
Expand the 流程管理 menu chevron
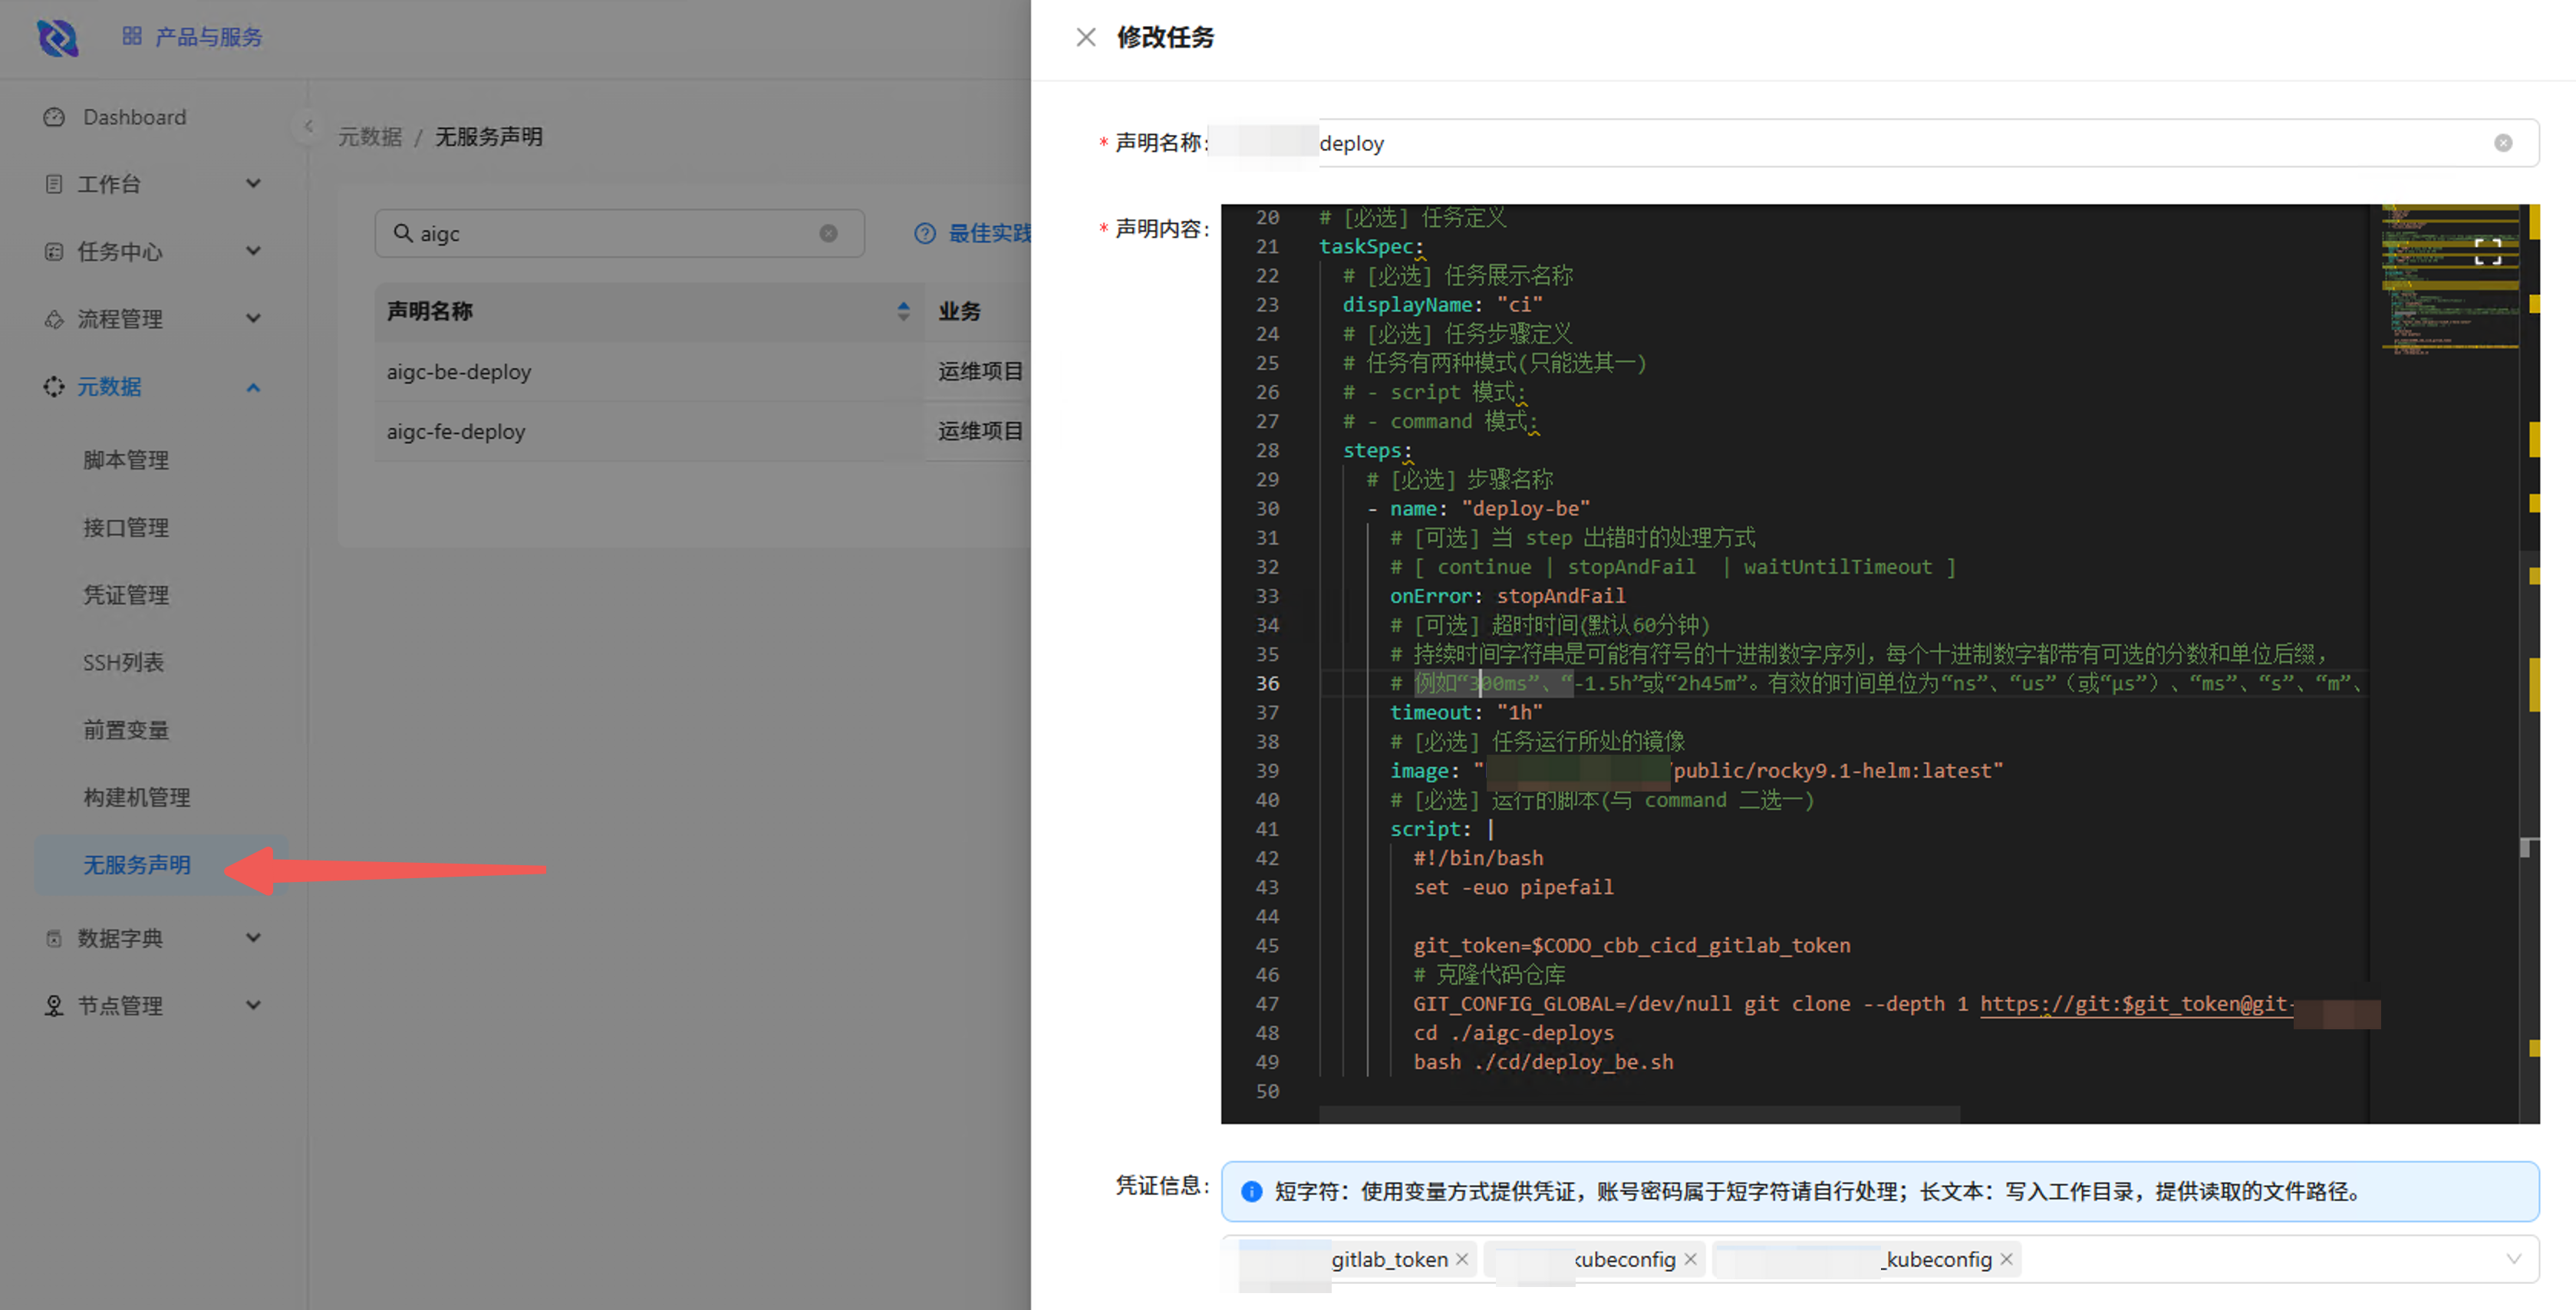click(x=253, y=319)
